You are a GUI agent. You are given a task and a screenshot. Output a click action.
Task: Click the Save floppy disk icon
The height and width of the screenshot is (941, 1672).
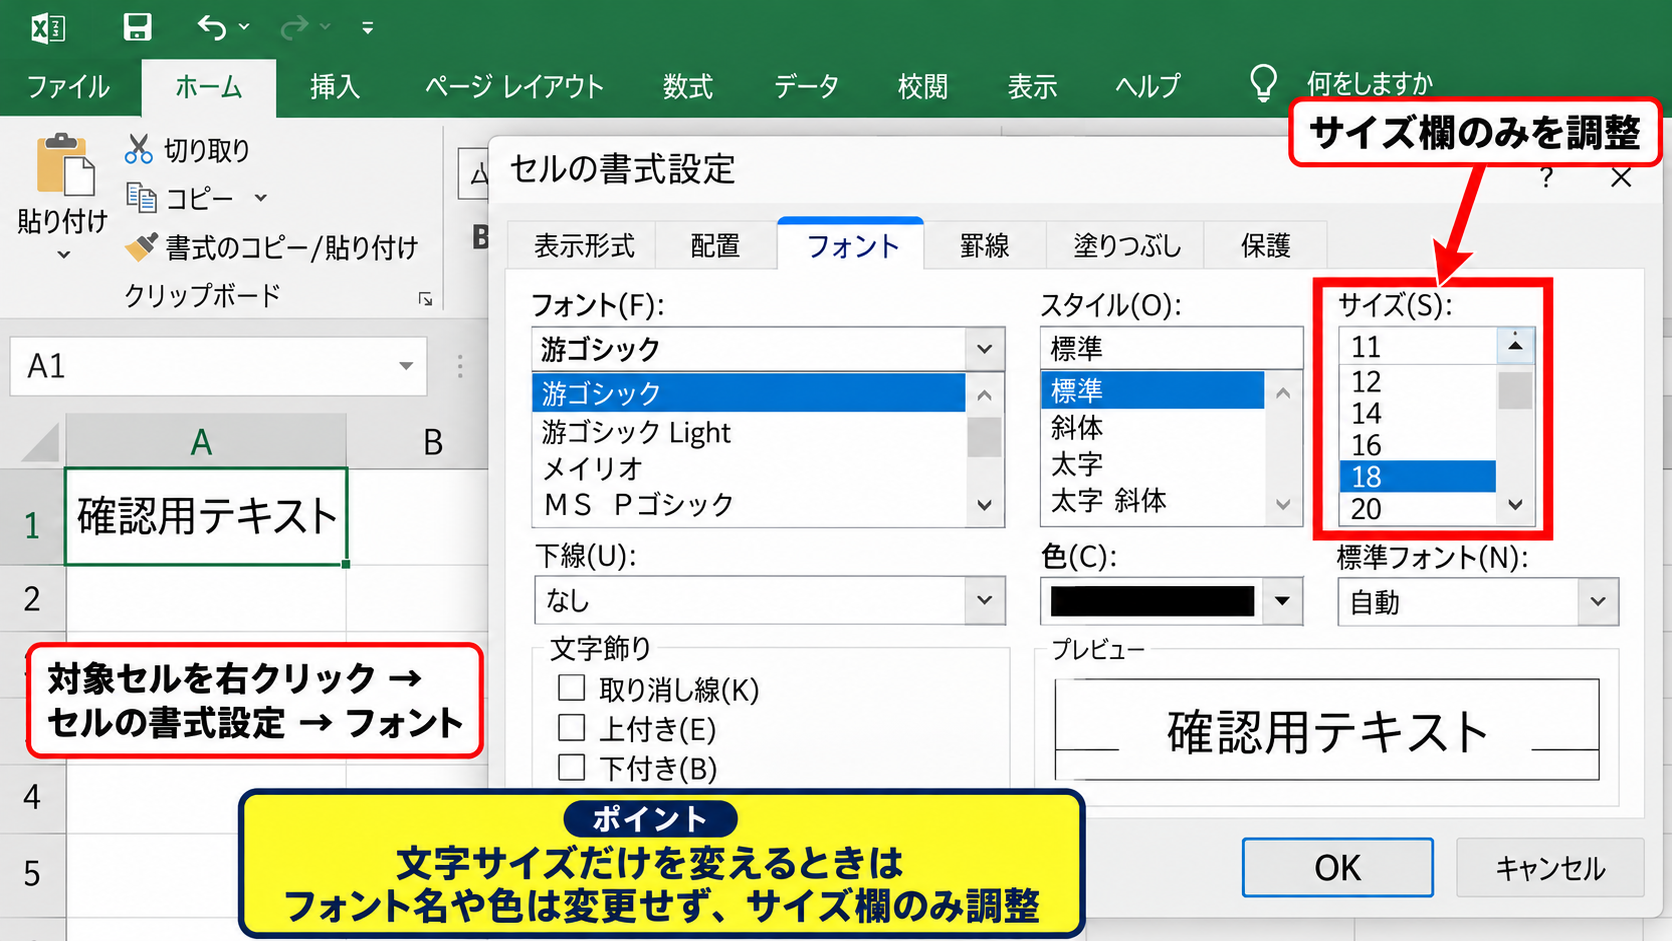(x=137, y=27)
